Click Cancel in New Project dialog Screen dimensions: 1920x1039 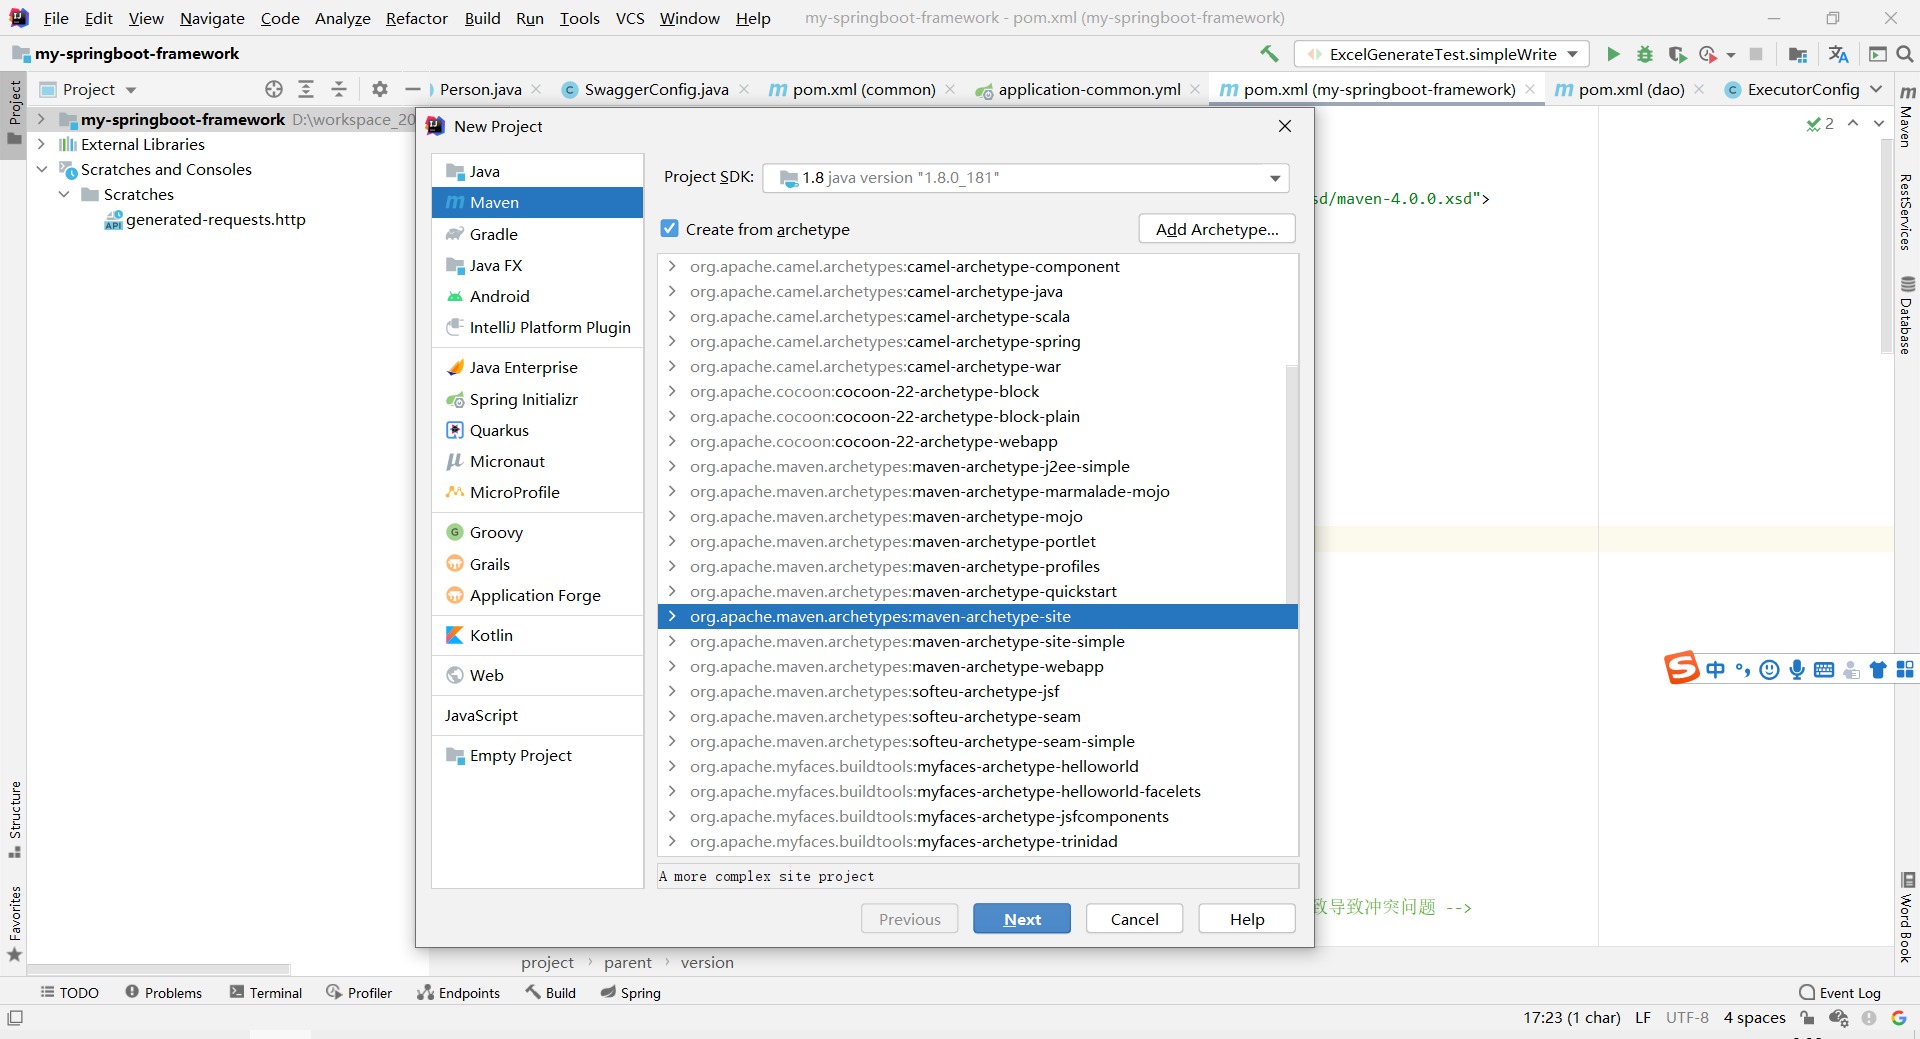(x=1134, y=919)
